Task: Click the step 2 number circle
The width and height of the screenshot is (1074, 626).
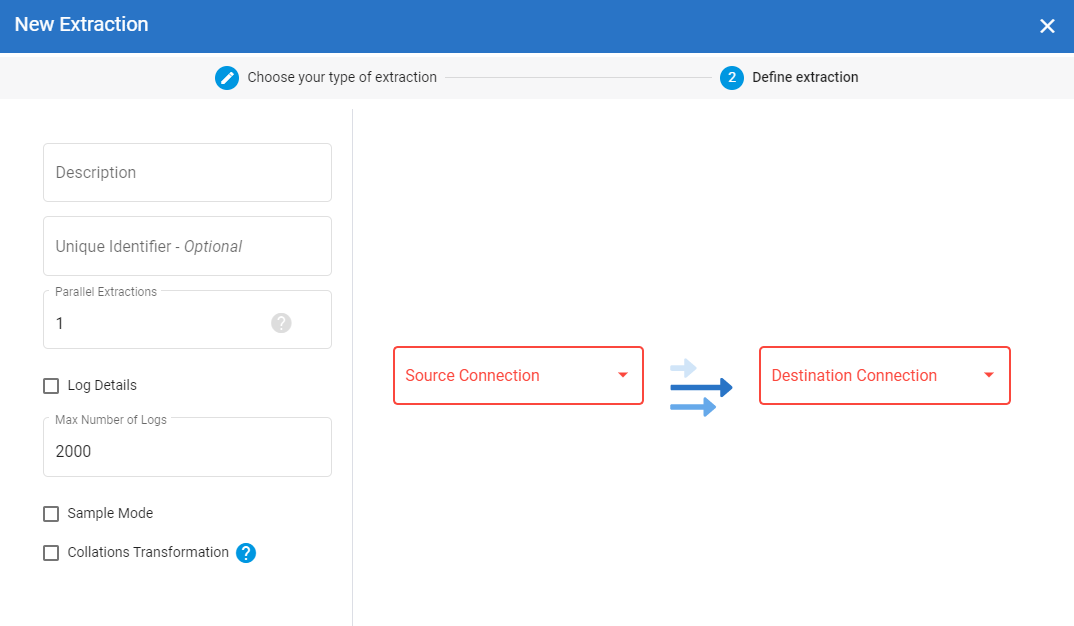Action: point(732,77)
